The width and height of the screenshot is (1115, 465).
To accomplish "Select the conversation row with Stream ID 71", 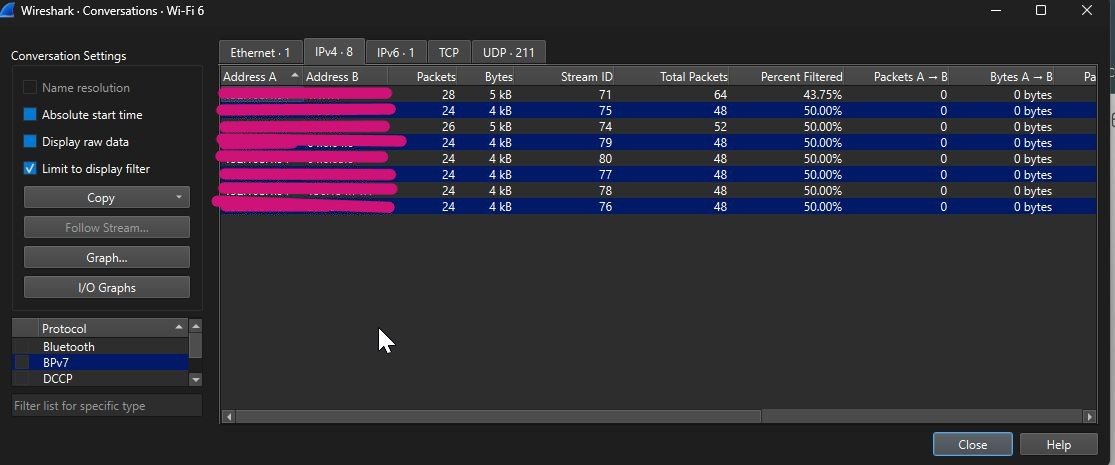I will click(x=658, y=95).
